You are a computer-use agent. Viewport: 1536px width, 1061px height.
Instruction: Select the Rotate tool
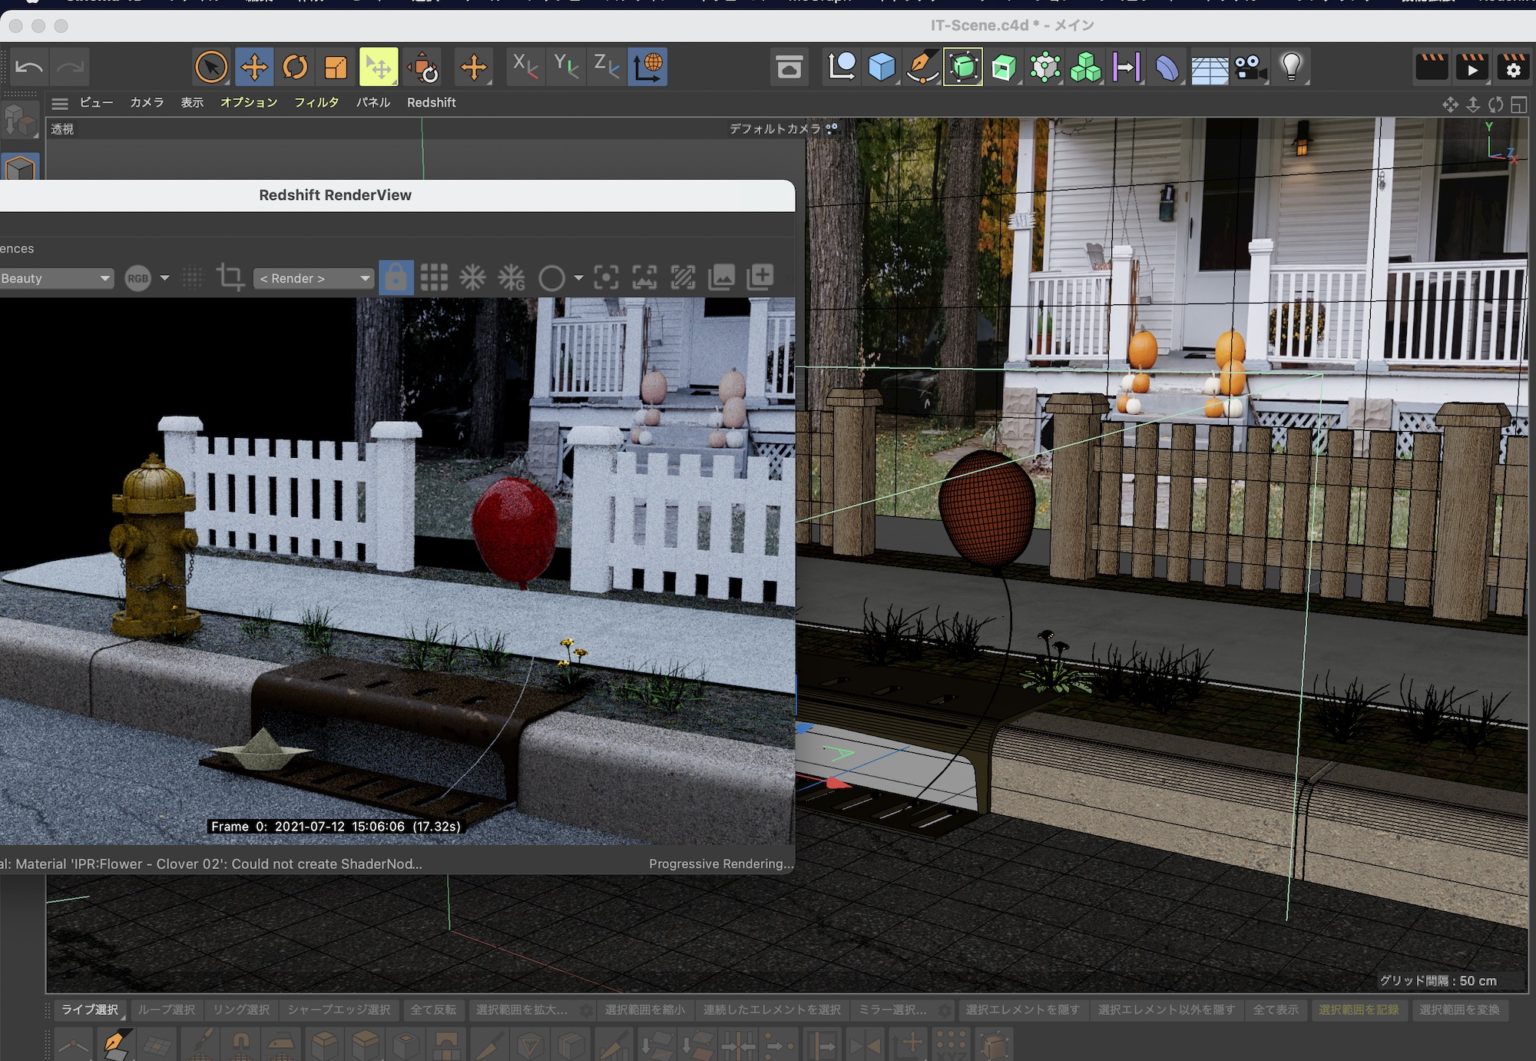[x=295, y=66]
